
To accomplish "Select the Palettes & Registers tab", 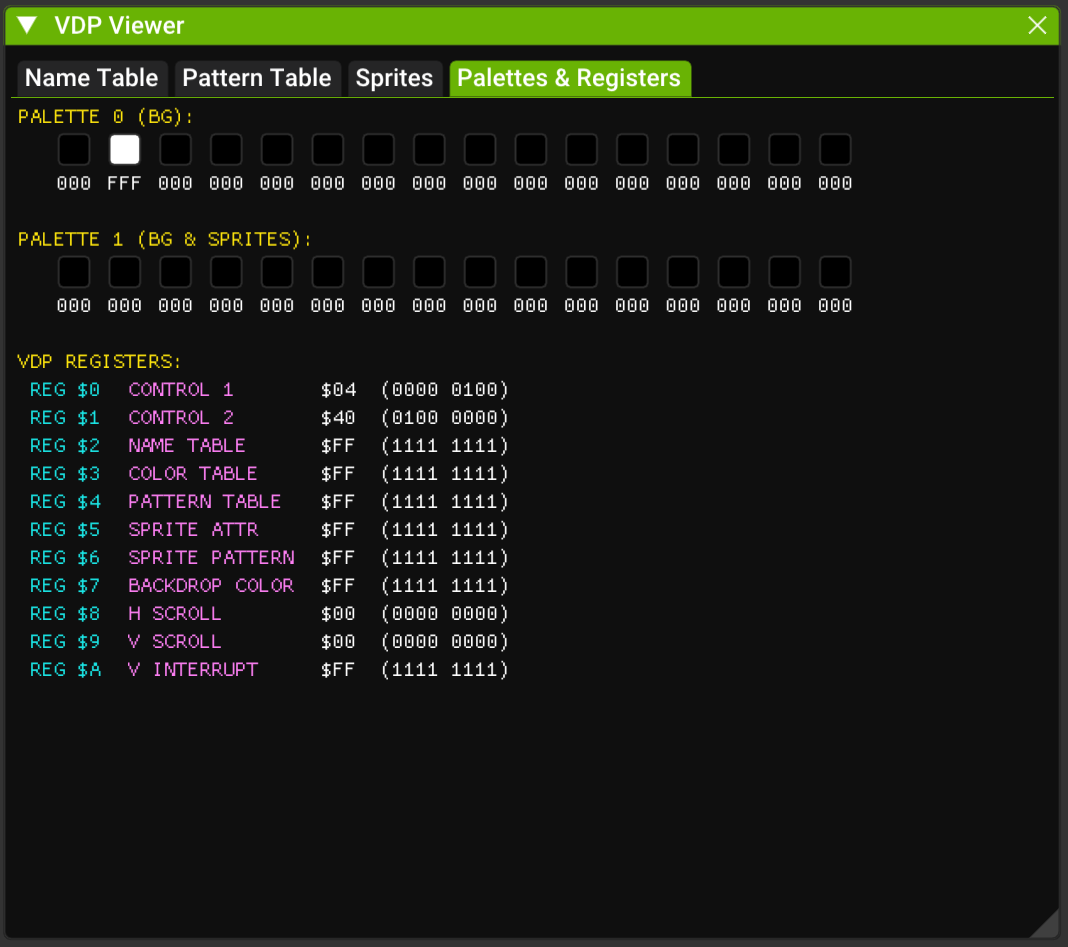I will (x=569, y=78).
